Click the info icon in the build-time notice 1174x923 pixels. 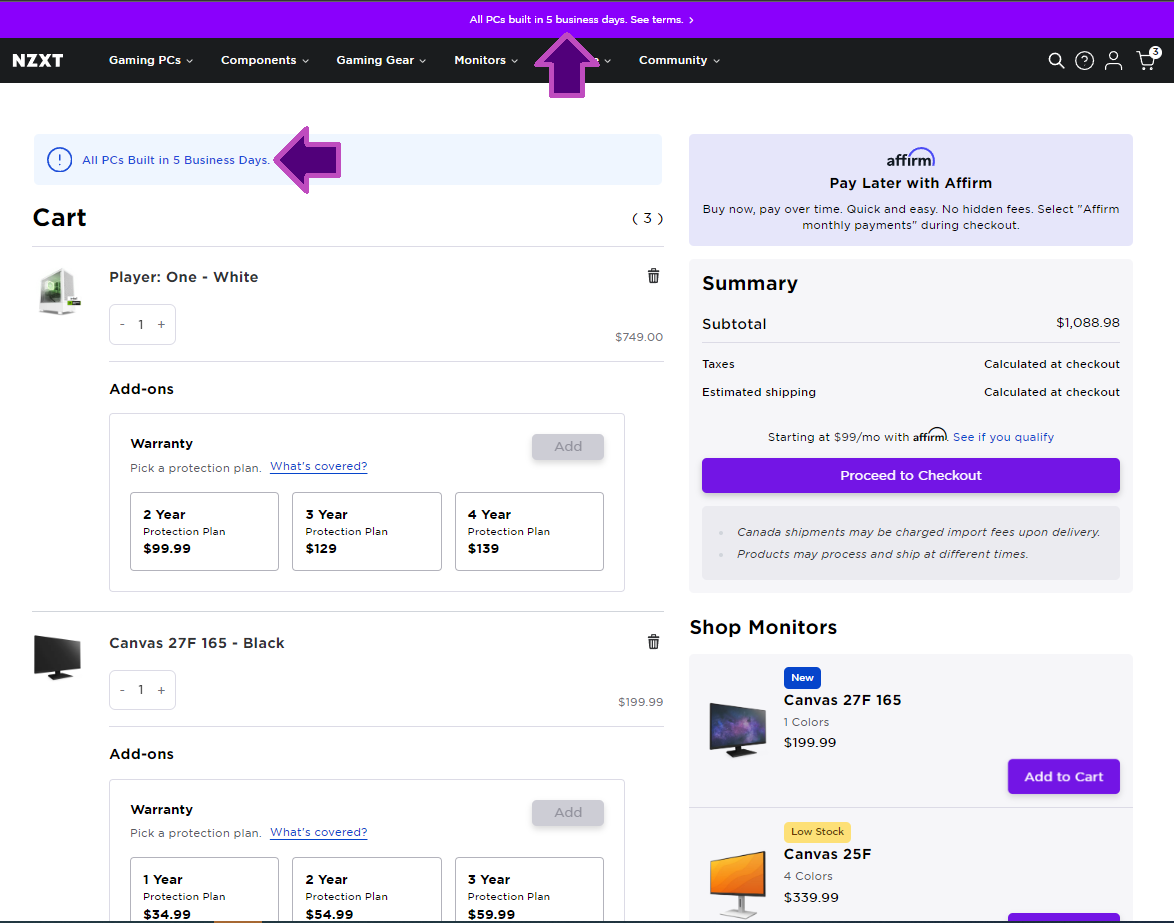60,159
